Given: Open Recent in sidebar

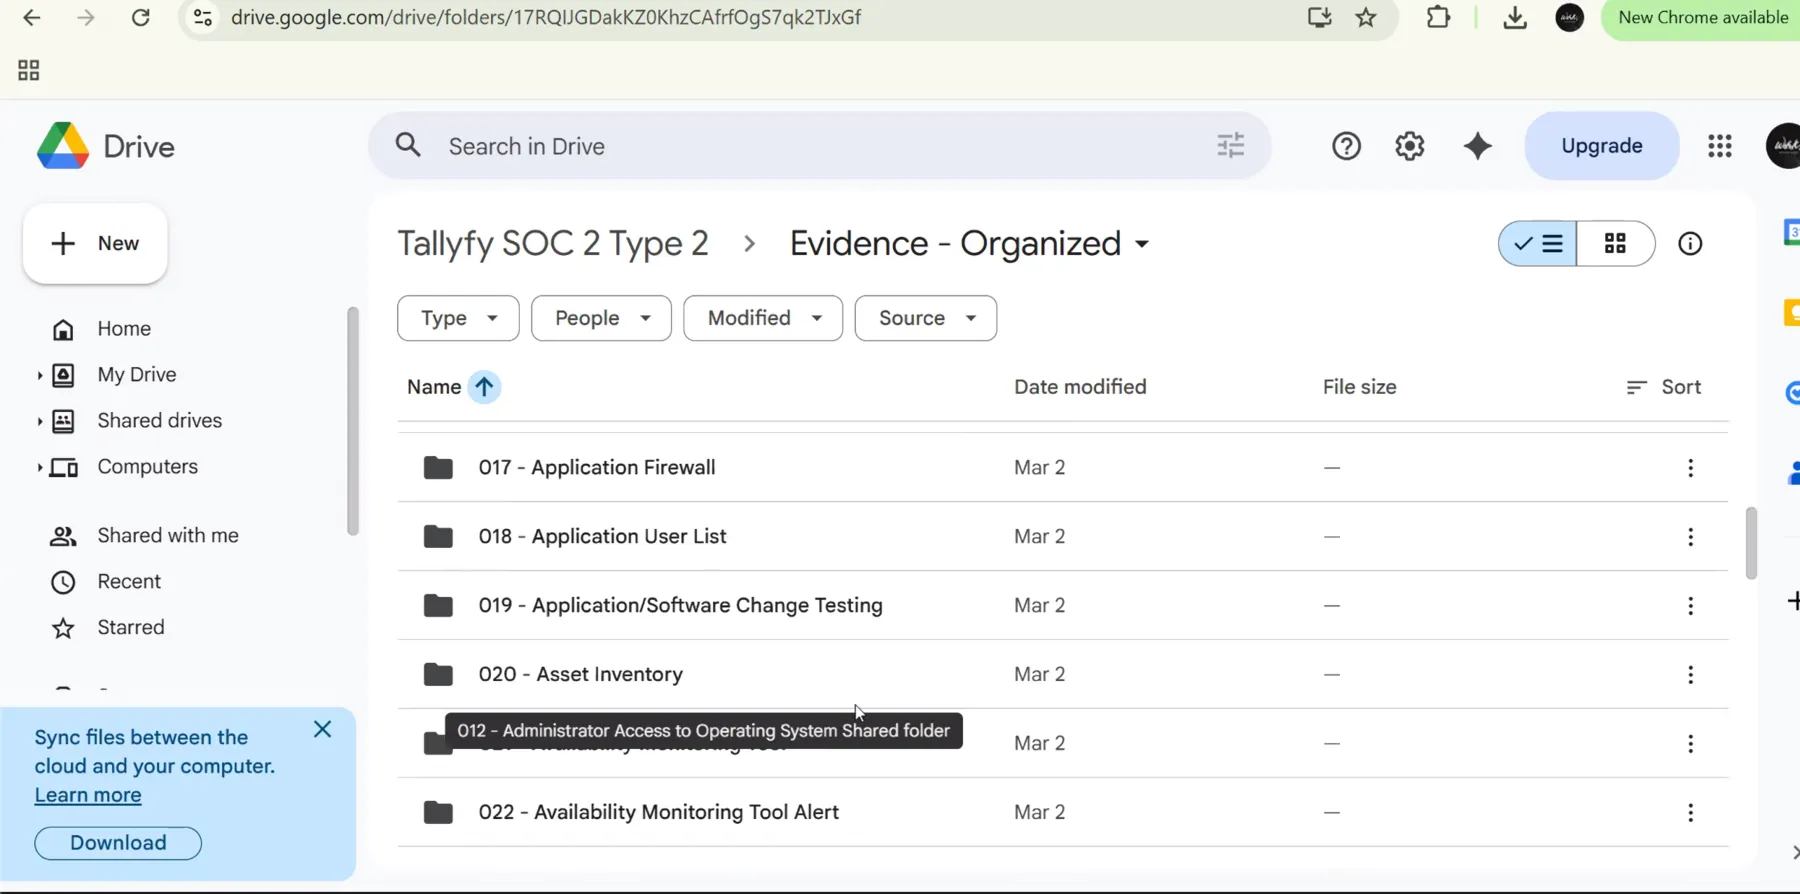Looking at the screenshot, I should (x=129, y=582).
